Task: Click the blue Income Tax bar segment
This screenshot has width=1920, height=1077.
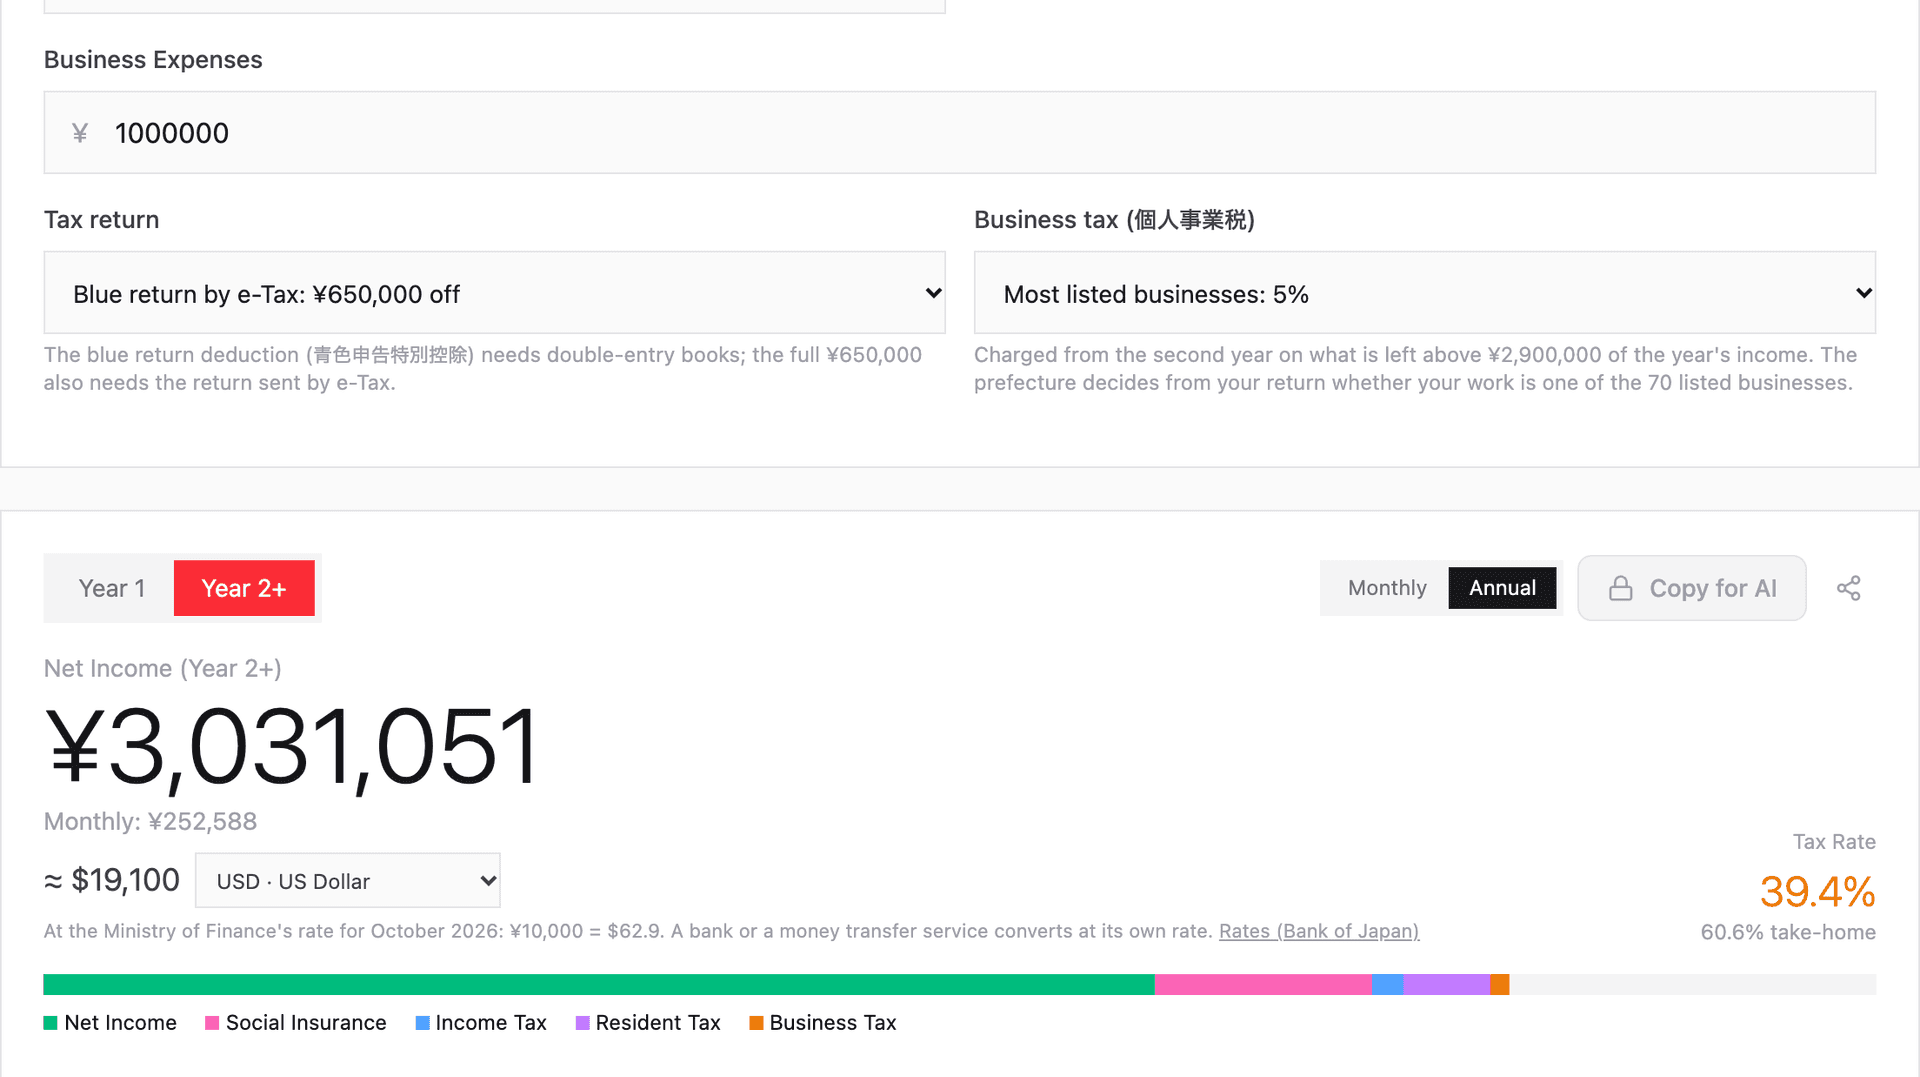Action: coord(1388,985)
